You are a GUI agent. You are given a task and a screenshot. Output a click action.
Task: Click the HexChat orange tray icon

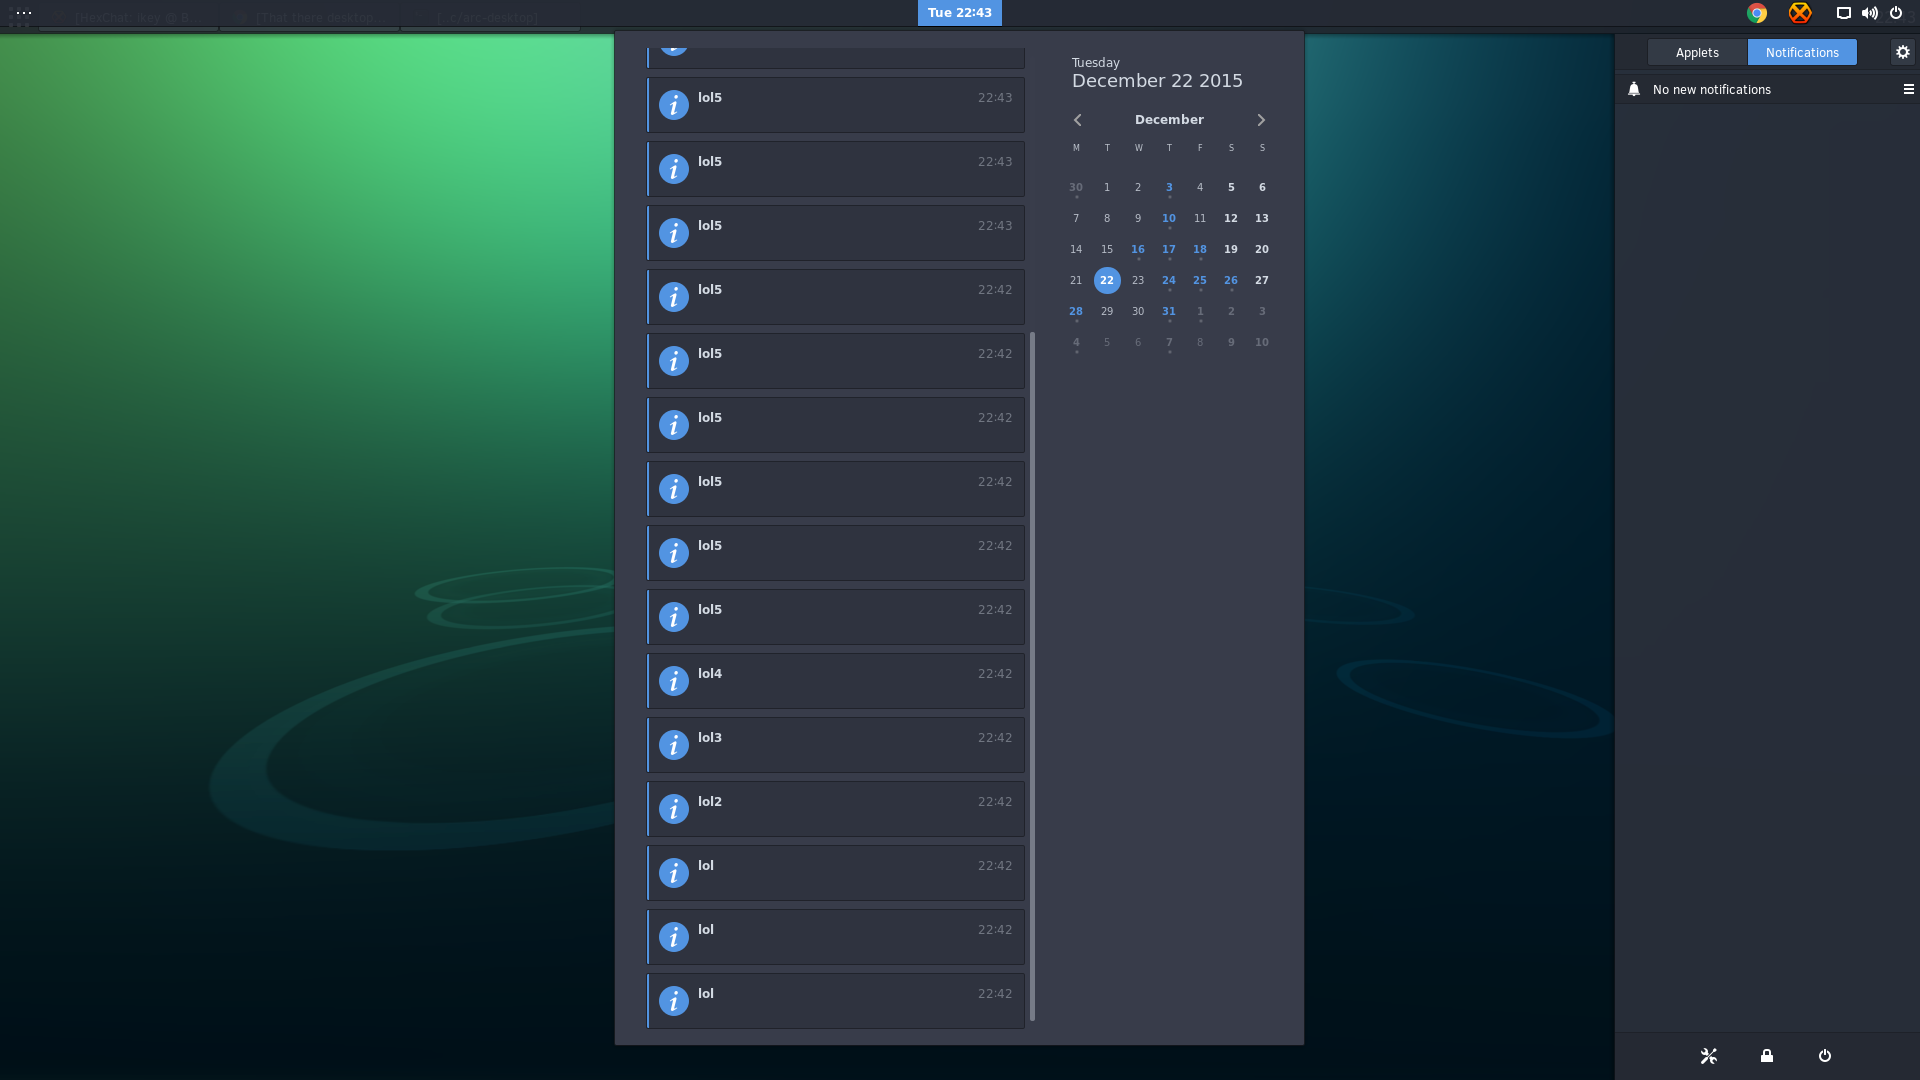coord(1800,13)
